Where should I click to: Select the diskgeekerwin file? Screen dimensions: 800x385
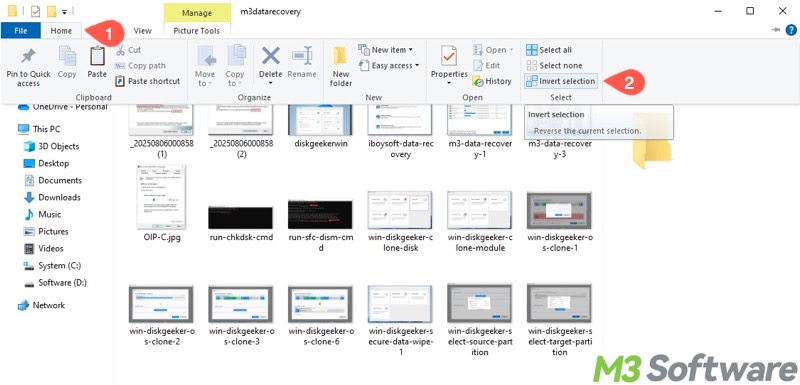pos(321,126)
